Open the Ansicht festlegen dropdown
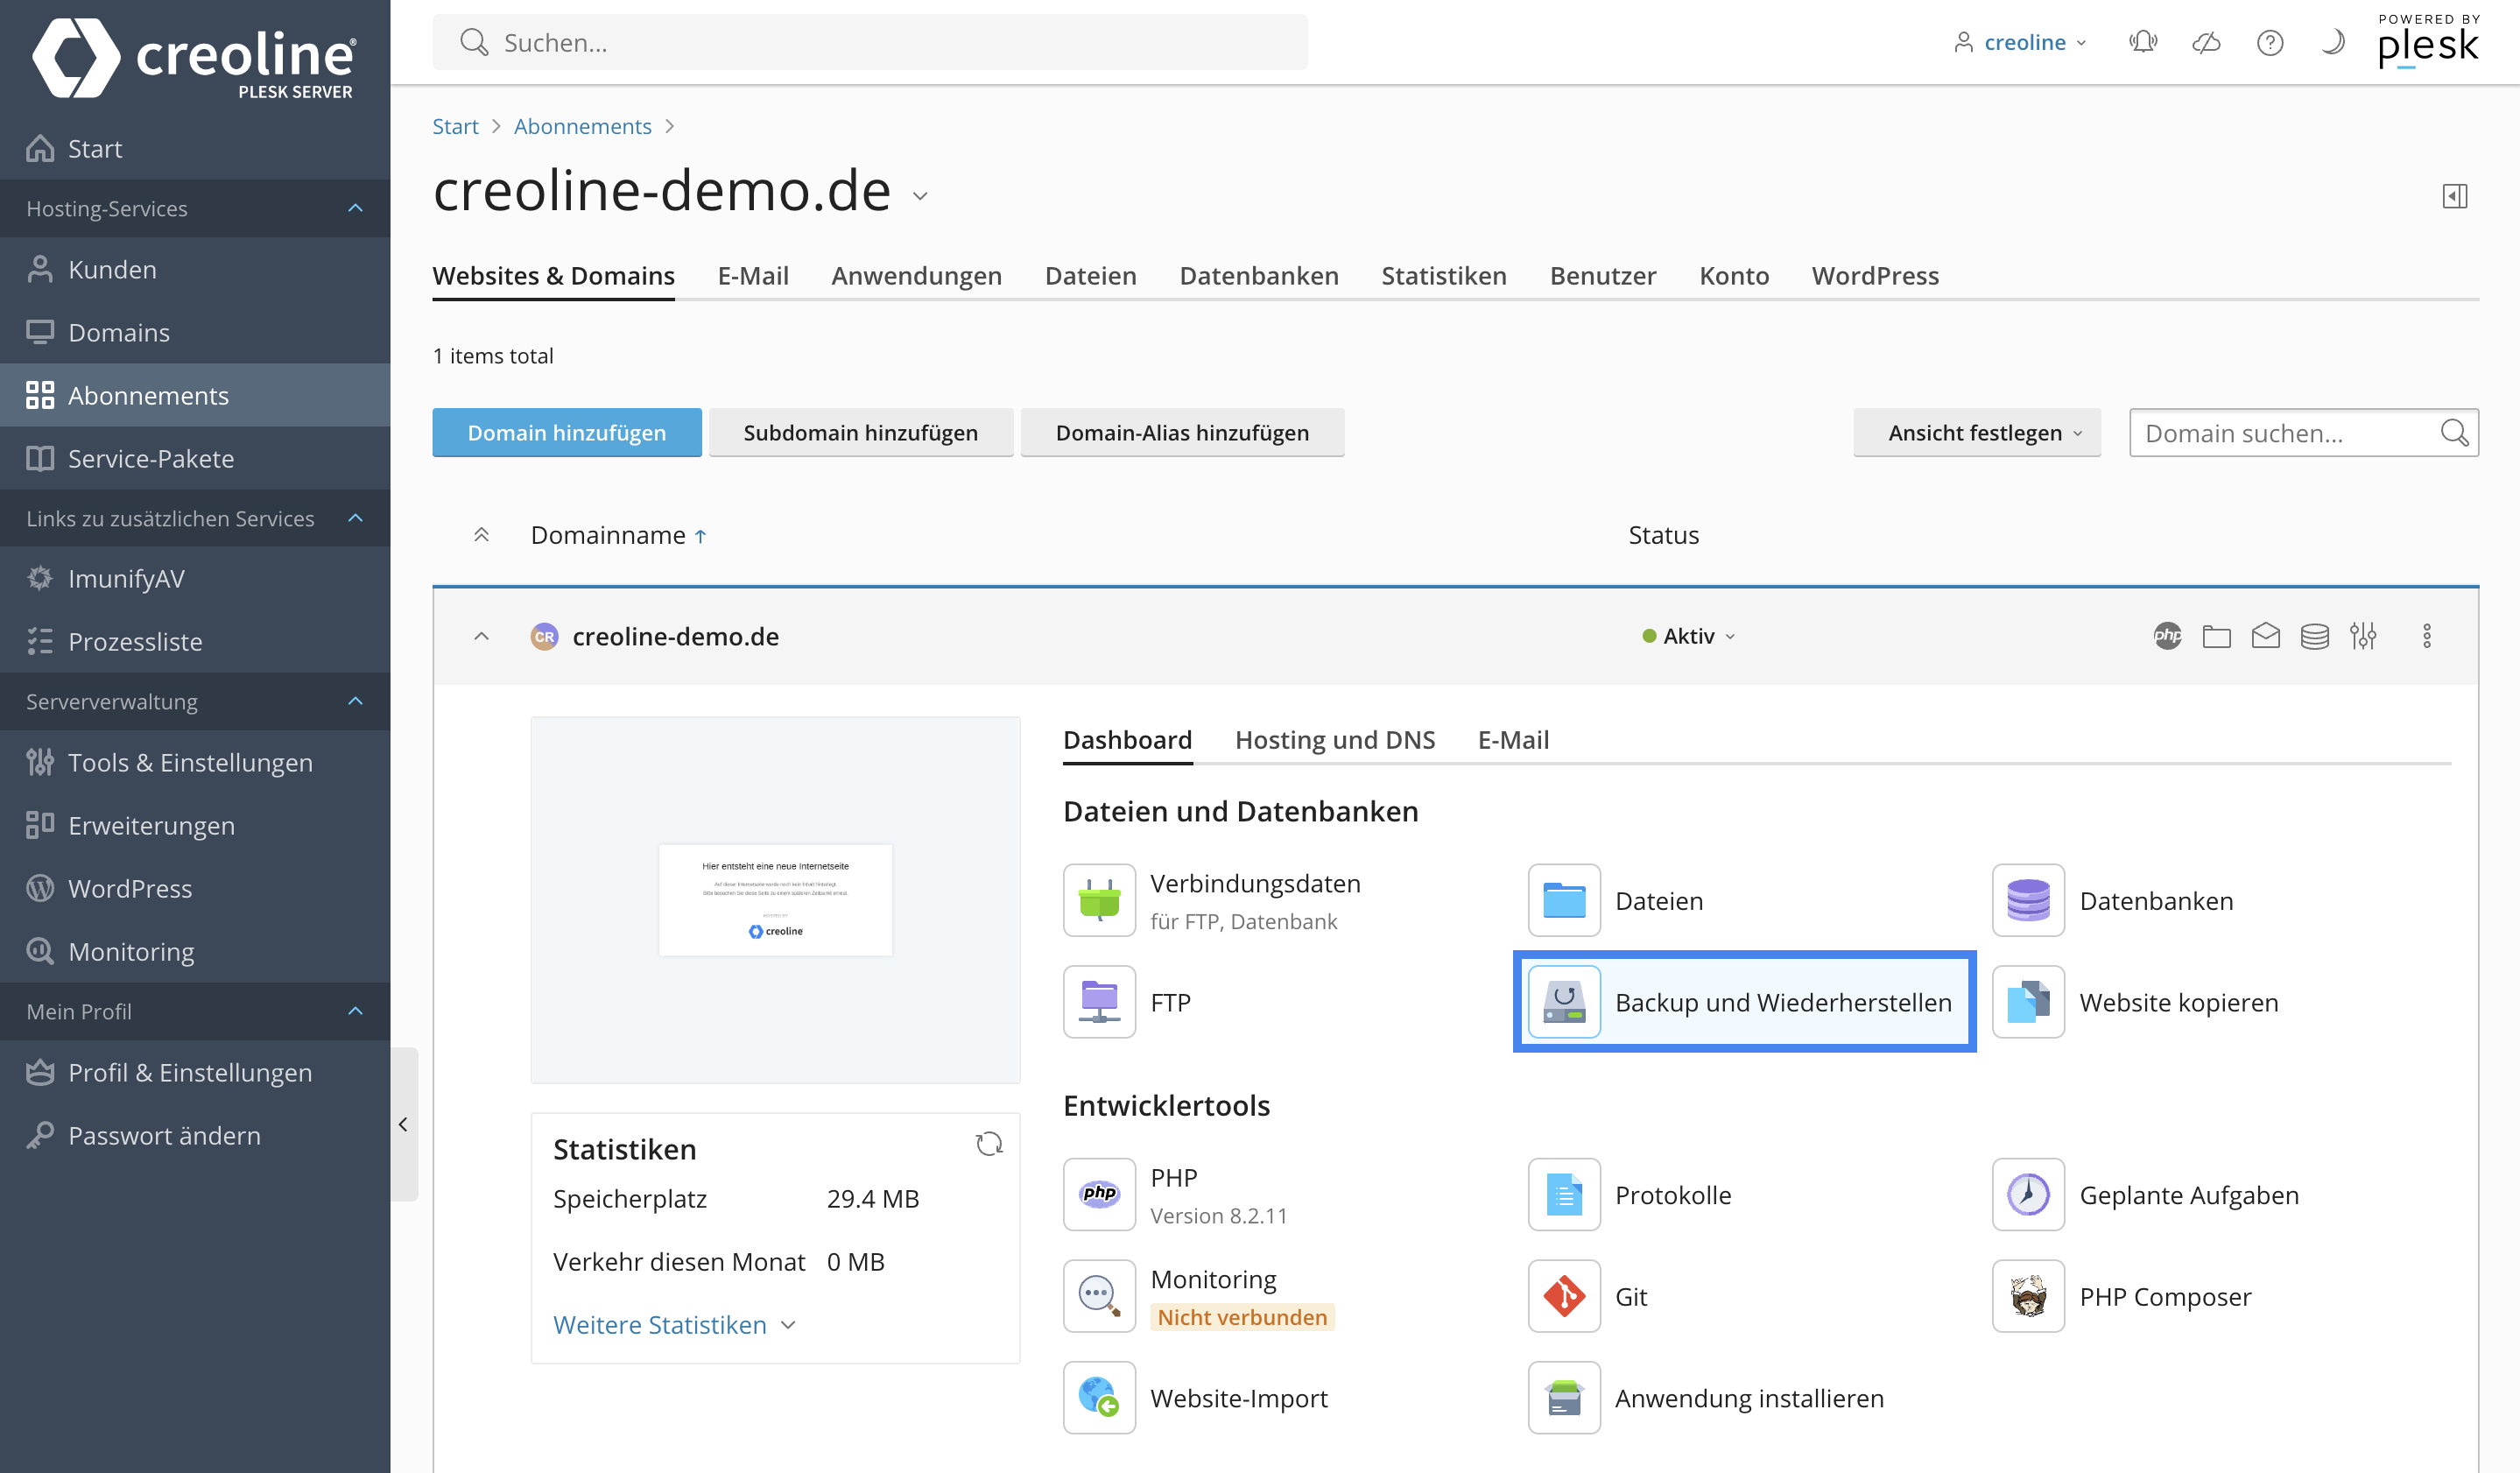2520x1473 pixels. click(1976, 433)
